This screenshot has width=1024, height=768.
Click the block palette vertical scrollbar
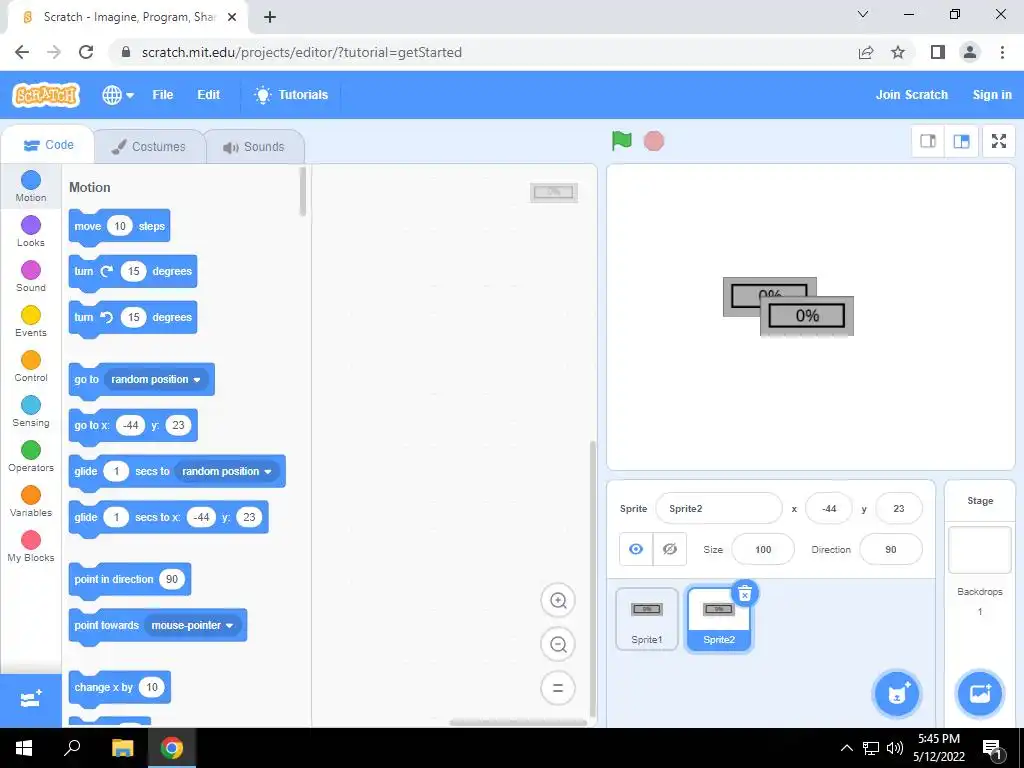tap(302, 191)
